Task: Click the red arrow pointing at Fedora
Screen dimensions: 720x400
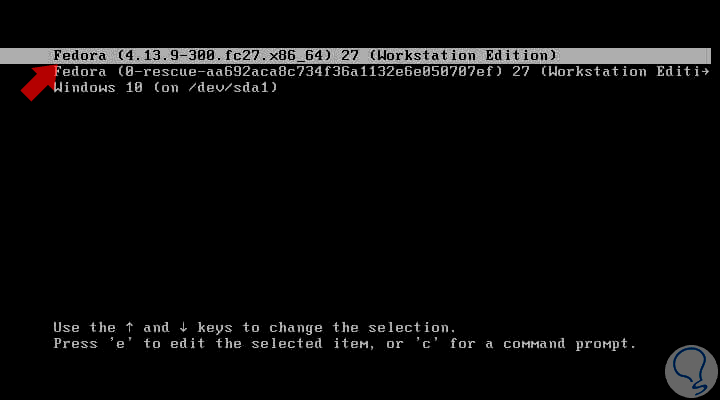Action: pyautogui.click(x=39, y=83)
